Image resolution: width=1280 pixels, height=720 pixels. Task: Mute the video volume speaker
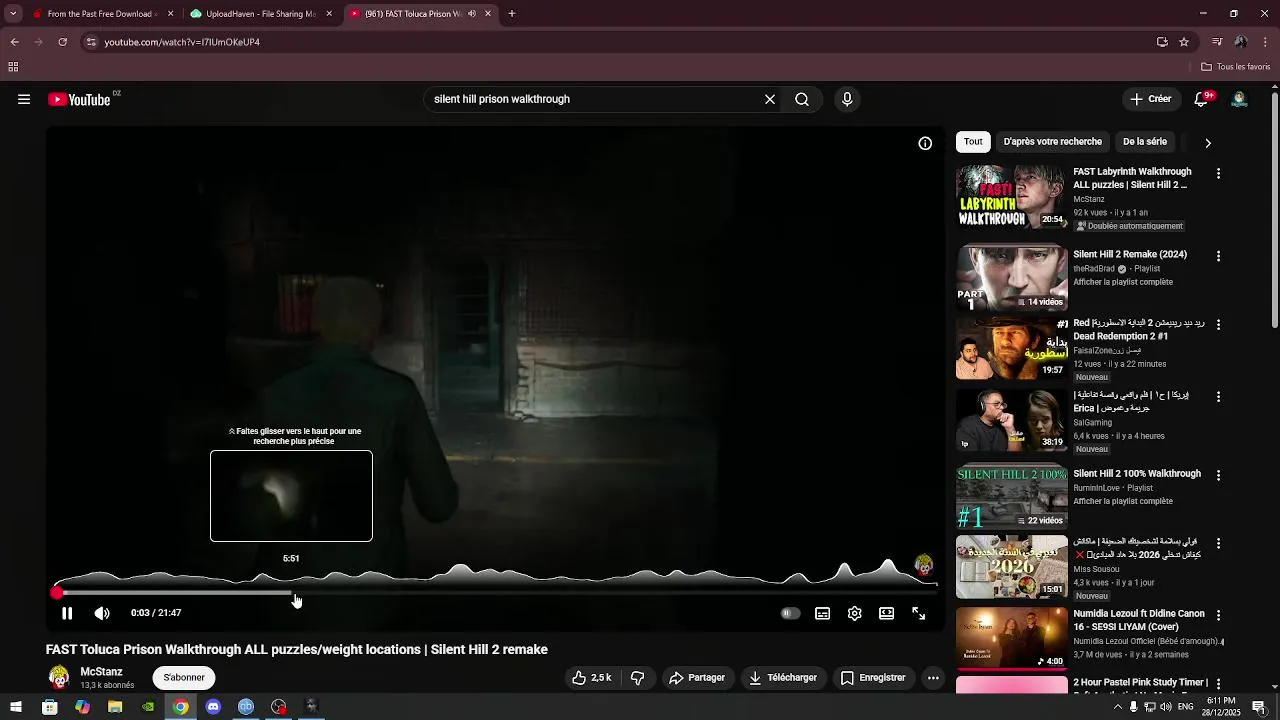point(102,613)
